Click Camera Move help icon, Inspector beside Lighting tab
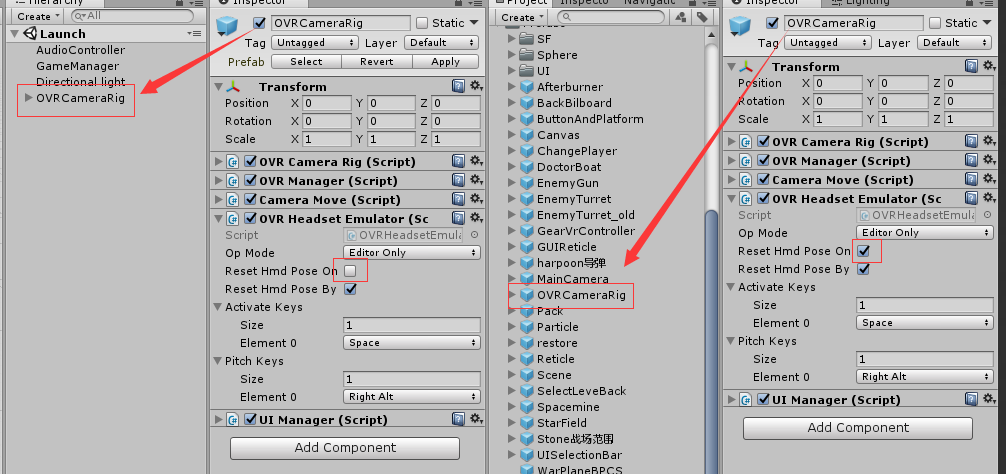 (x=972, y=180)
